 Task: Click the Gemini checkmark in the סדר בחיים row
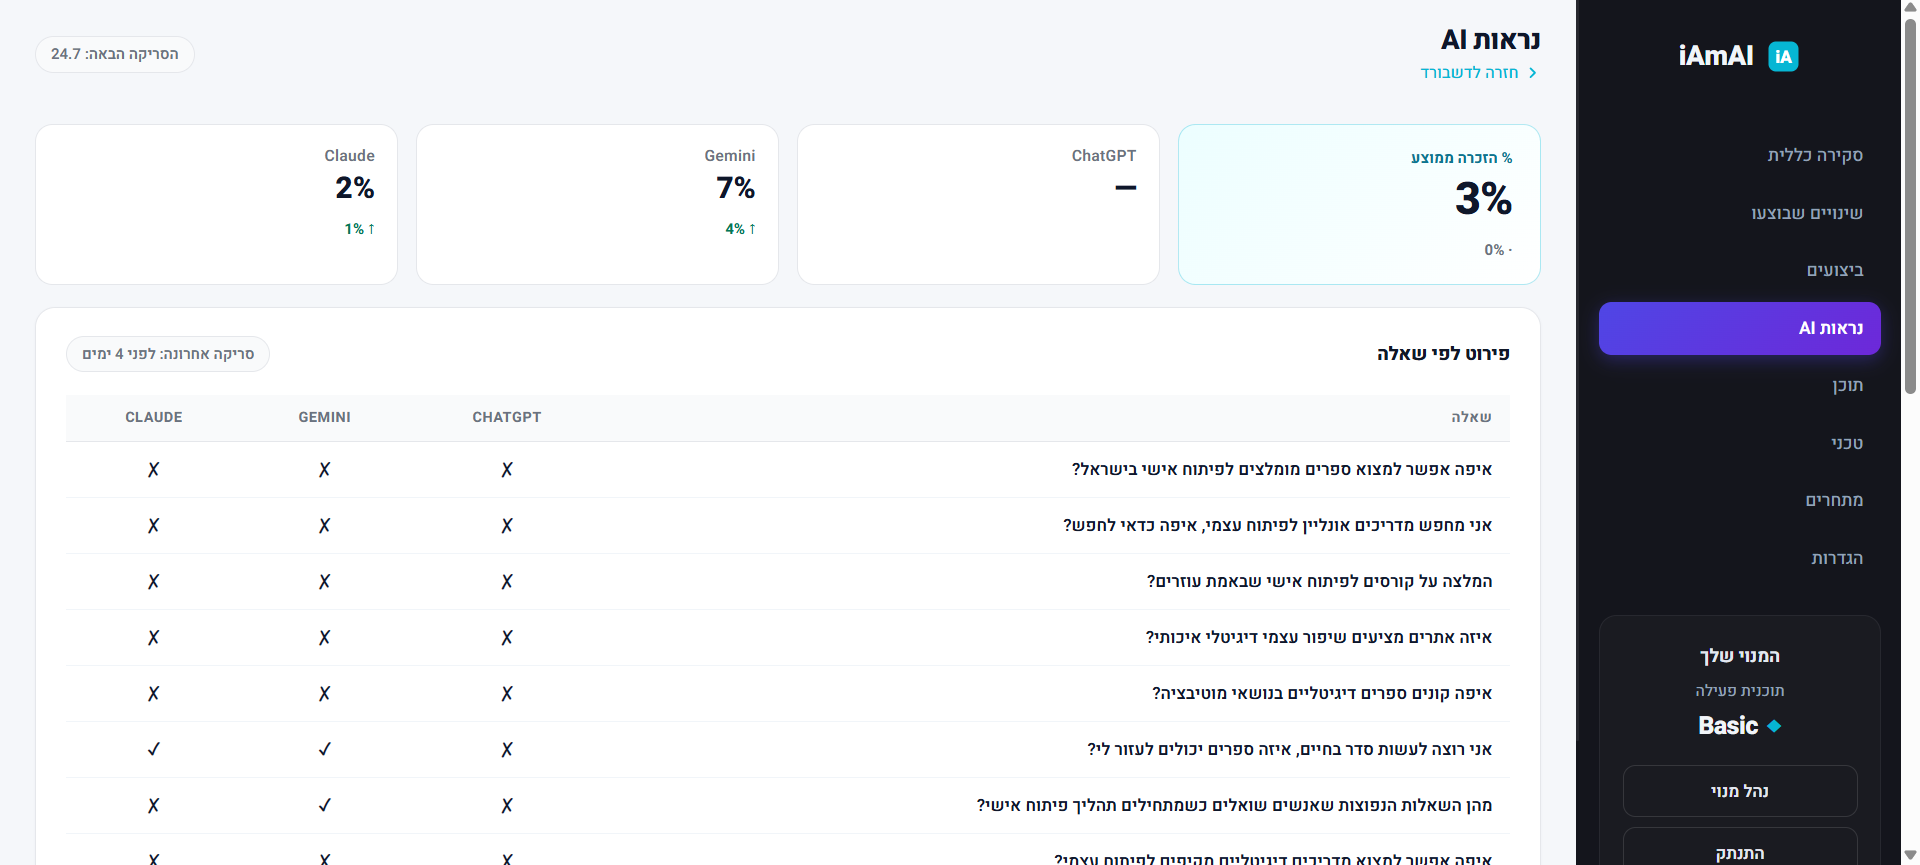coord(324,749)
